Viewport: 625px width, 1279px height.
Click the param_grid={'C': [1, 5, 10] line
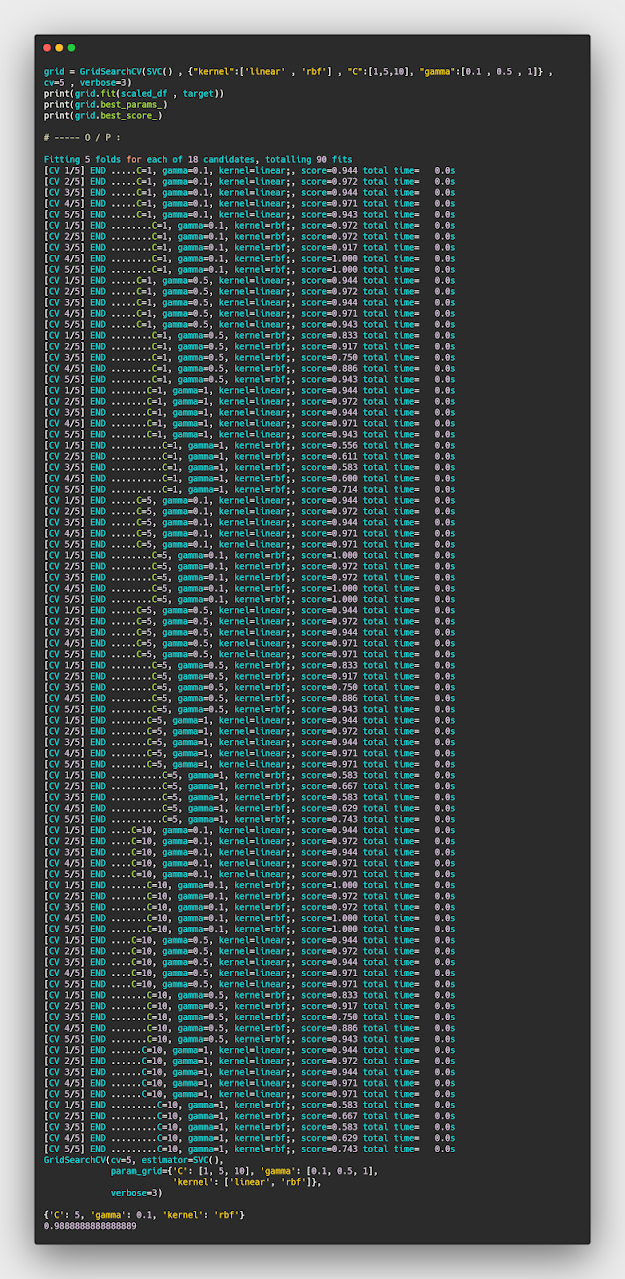(x=244, y=1170)
